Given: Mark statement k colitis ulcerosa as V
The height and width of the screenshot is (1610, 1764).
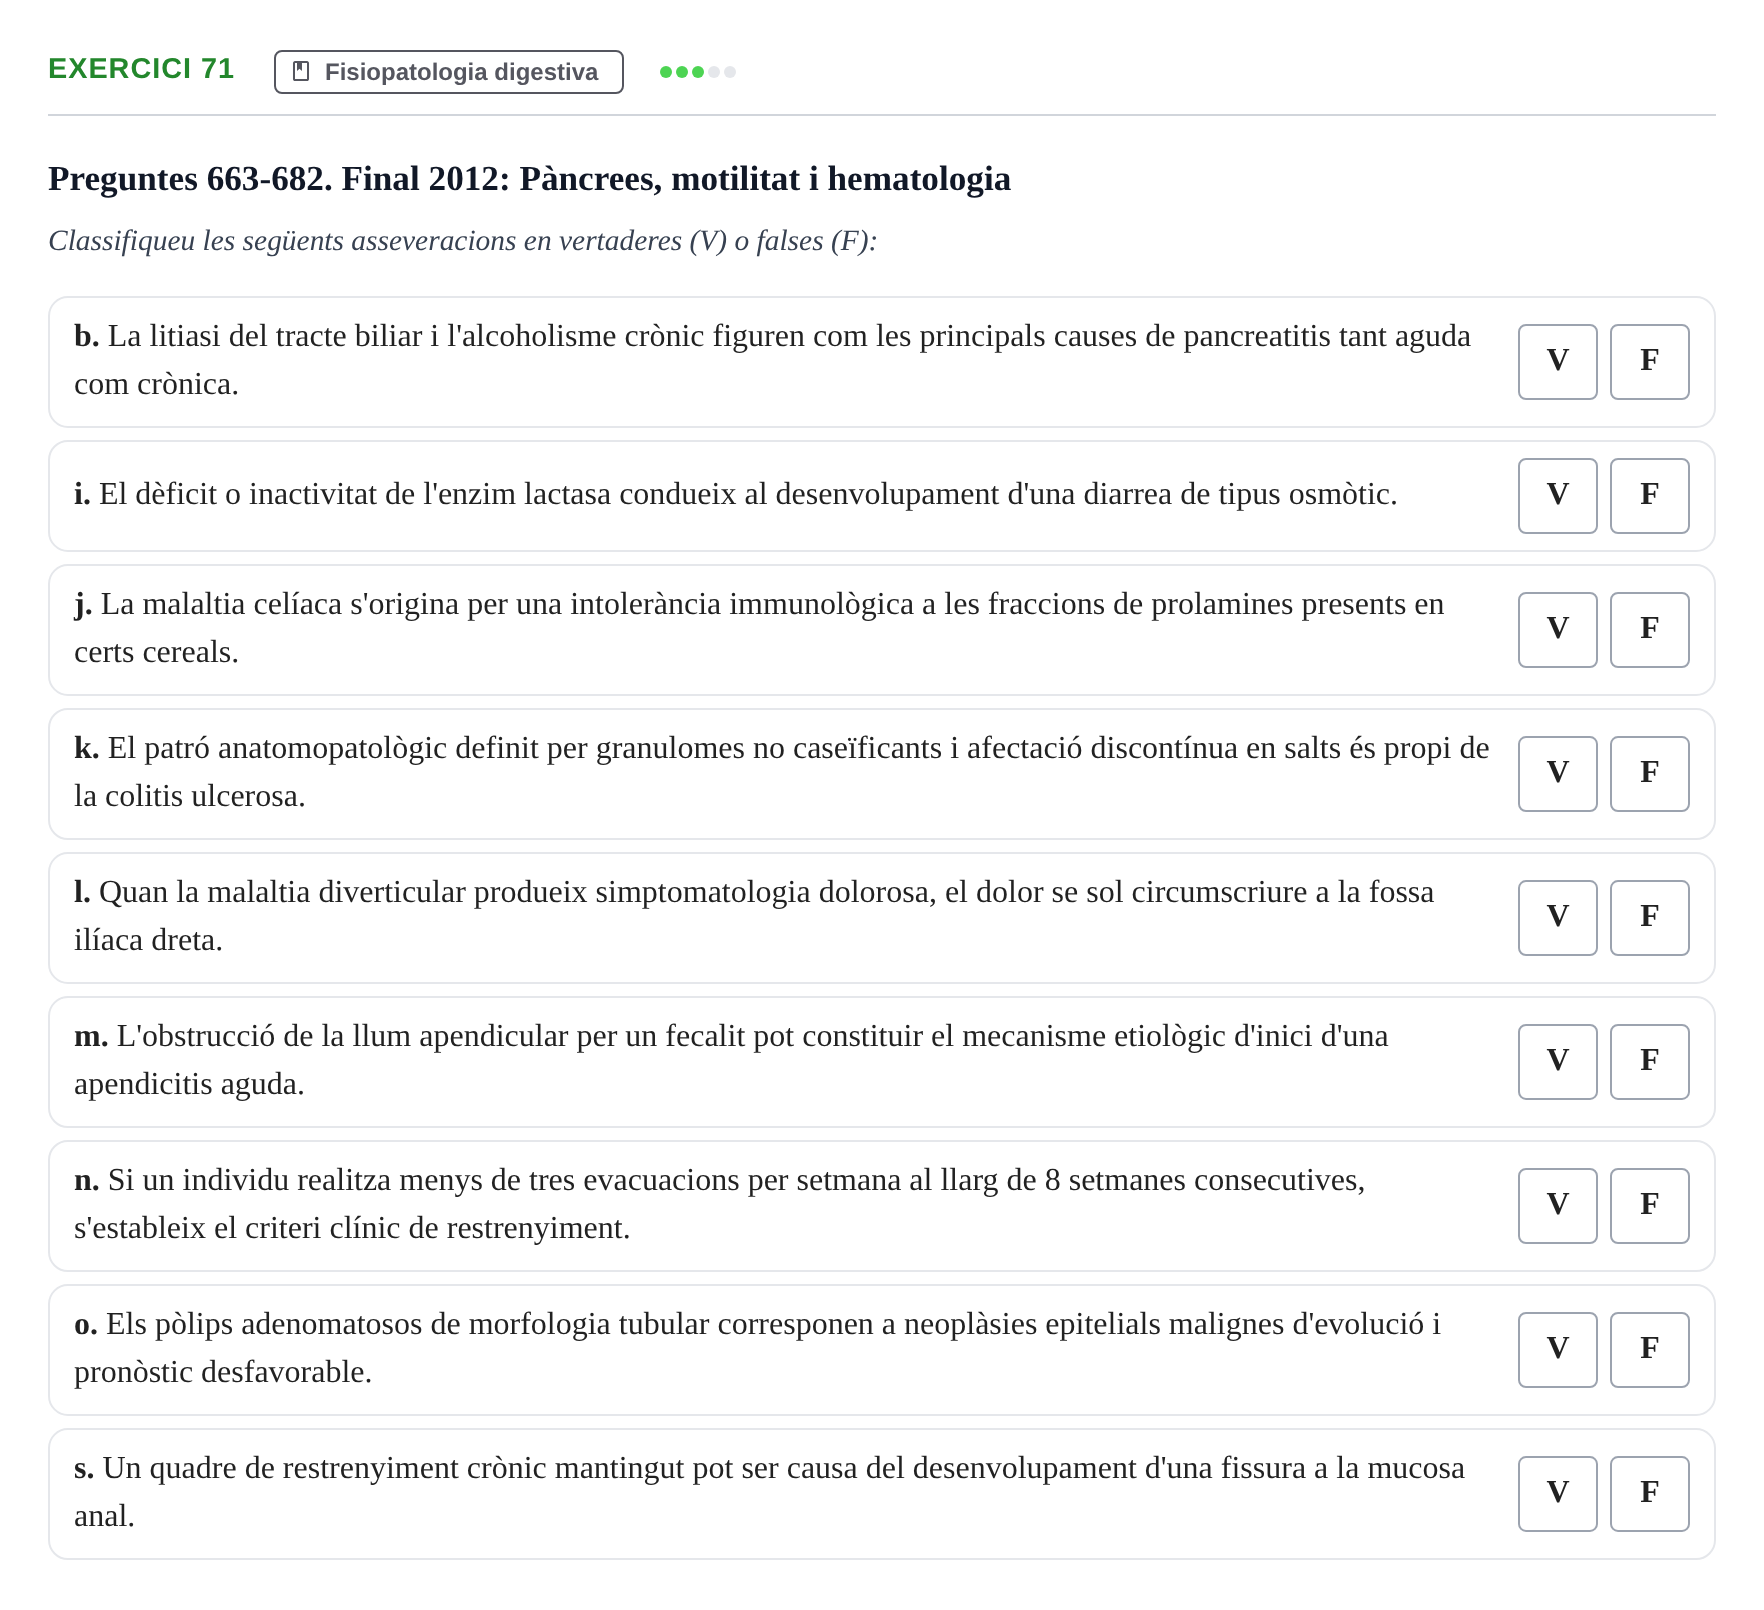Looking at the screenshot, I should coord(1557,774).
